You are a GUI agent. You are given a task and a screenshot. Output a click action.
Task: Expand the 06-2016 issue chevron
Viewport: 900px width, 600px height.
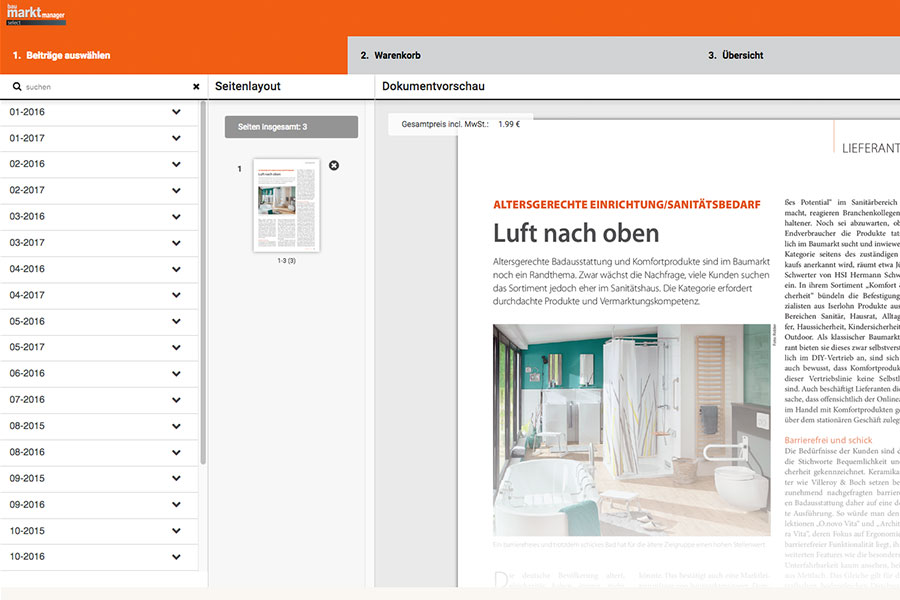point(176,374)
